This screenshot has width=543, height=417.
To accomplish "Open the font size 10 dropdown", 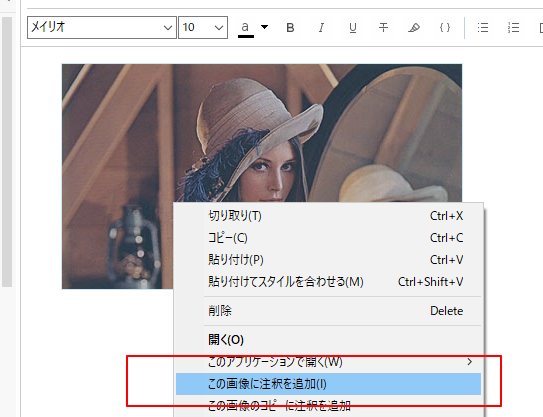I will (x=203, y=27).
